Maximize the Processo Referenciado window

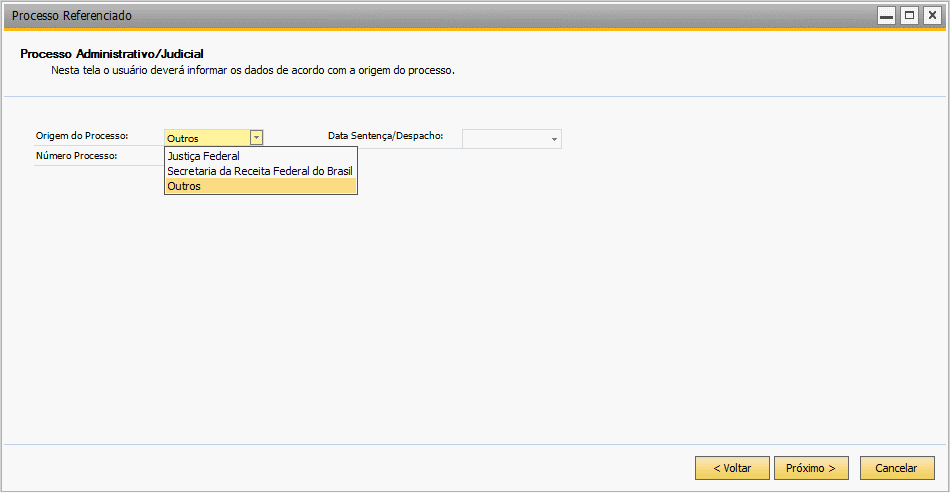click(909, 15)
